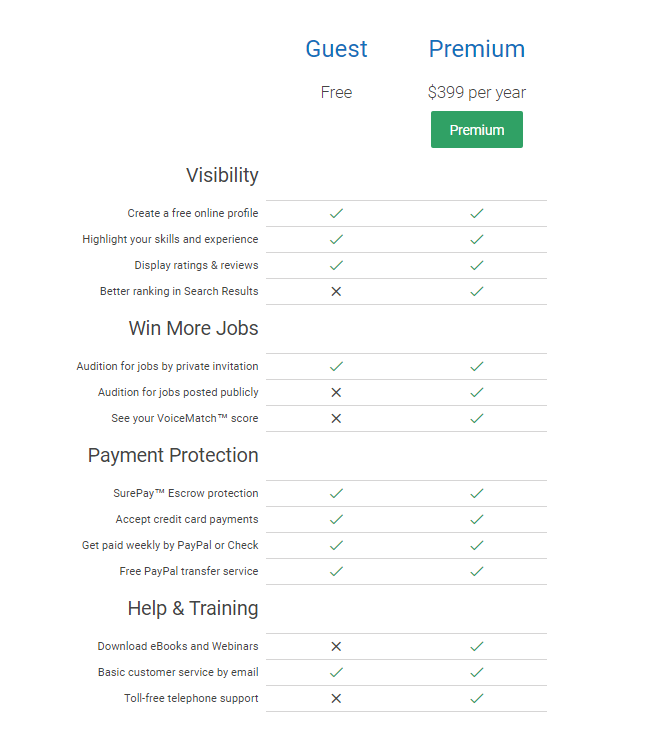
Task: Select the Help & Training section heading
Action: 193,608
